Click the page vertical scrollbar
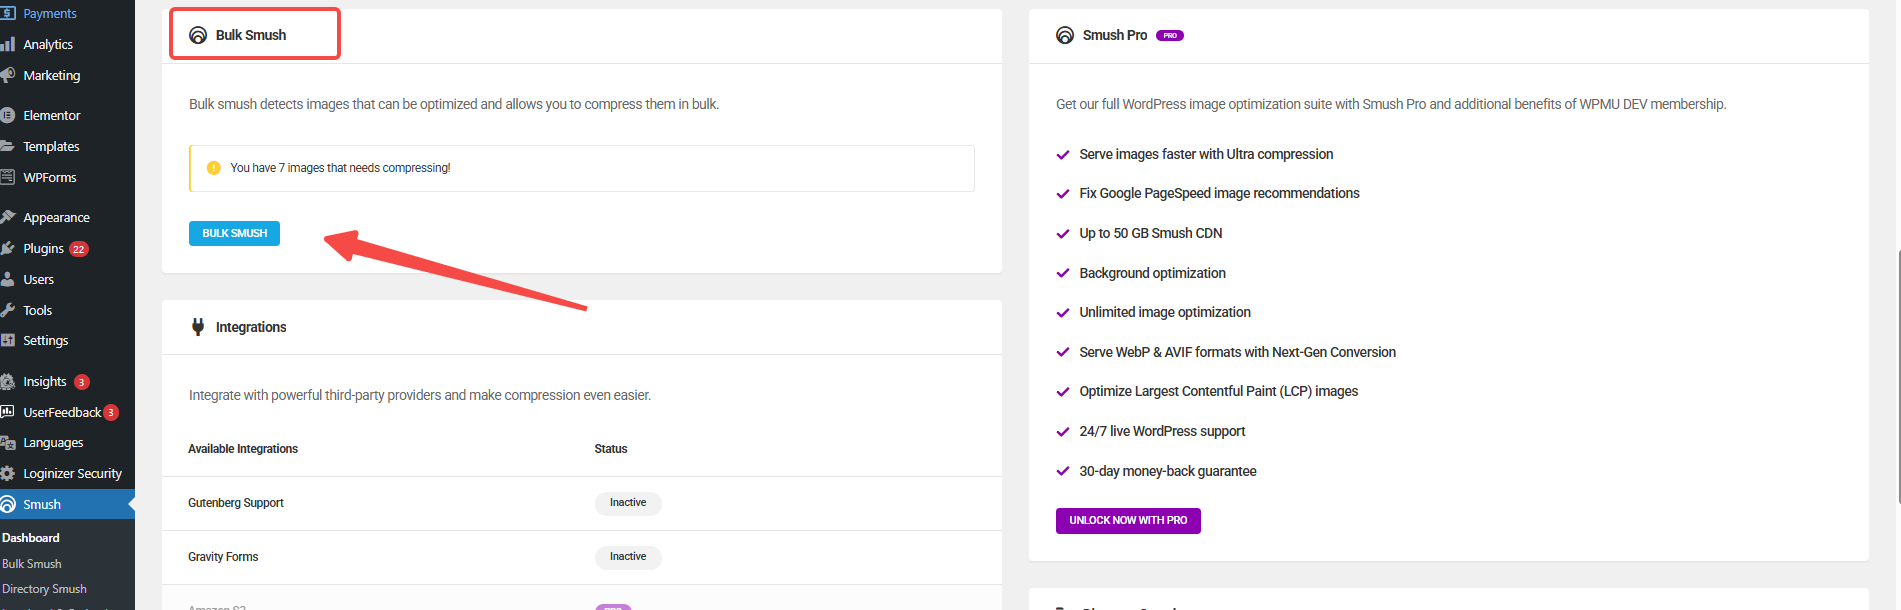The image size is (1901, 610). point(1897,375)
